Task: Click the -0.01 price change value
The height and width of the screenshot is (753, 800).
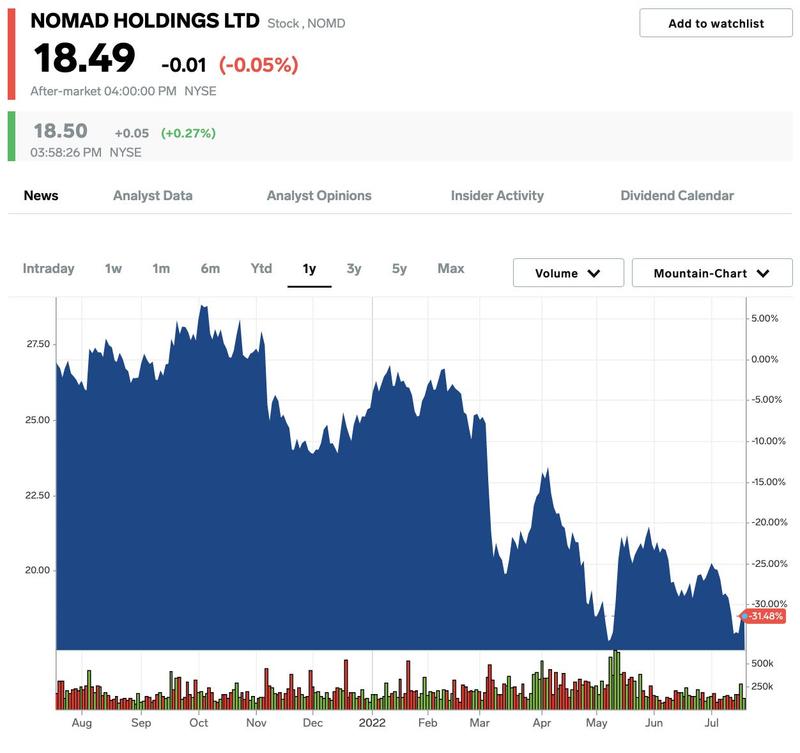Action: point(184,65)
